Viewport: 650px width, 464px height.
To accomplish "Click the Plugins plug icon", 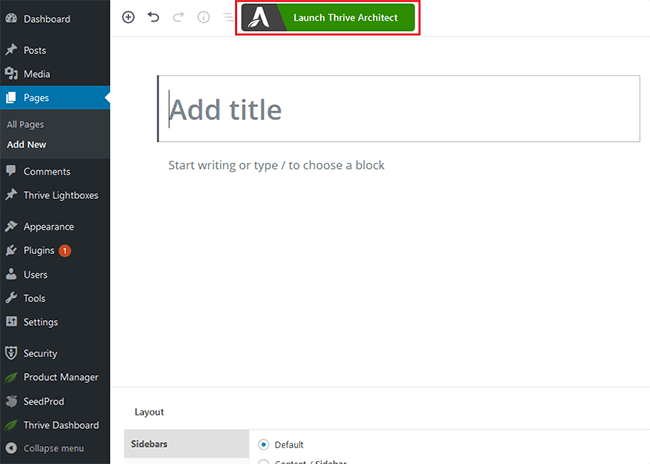I will pyautogui.click(x=11, y=250).
